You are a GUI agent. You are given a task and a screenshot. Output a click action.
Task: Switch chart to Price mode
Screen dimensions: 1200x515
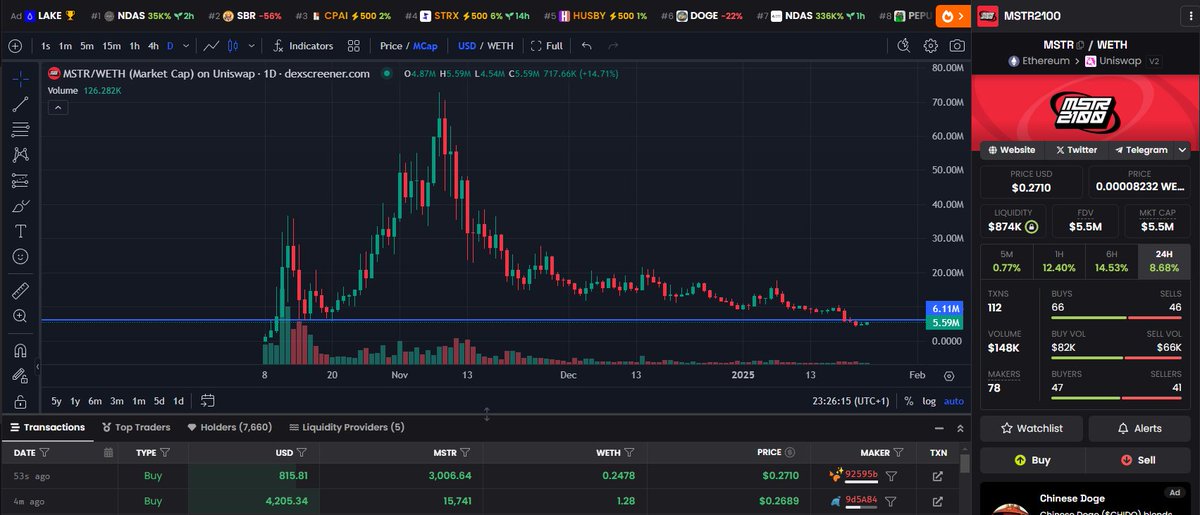coord(391,46)
